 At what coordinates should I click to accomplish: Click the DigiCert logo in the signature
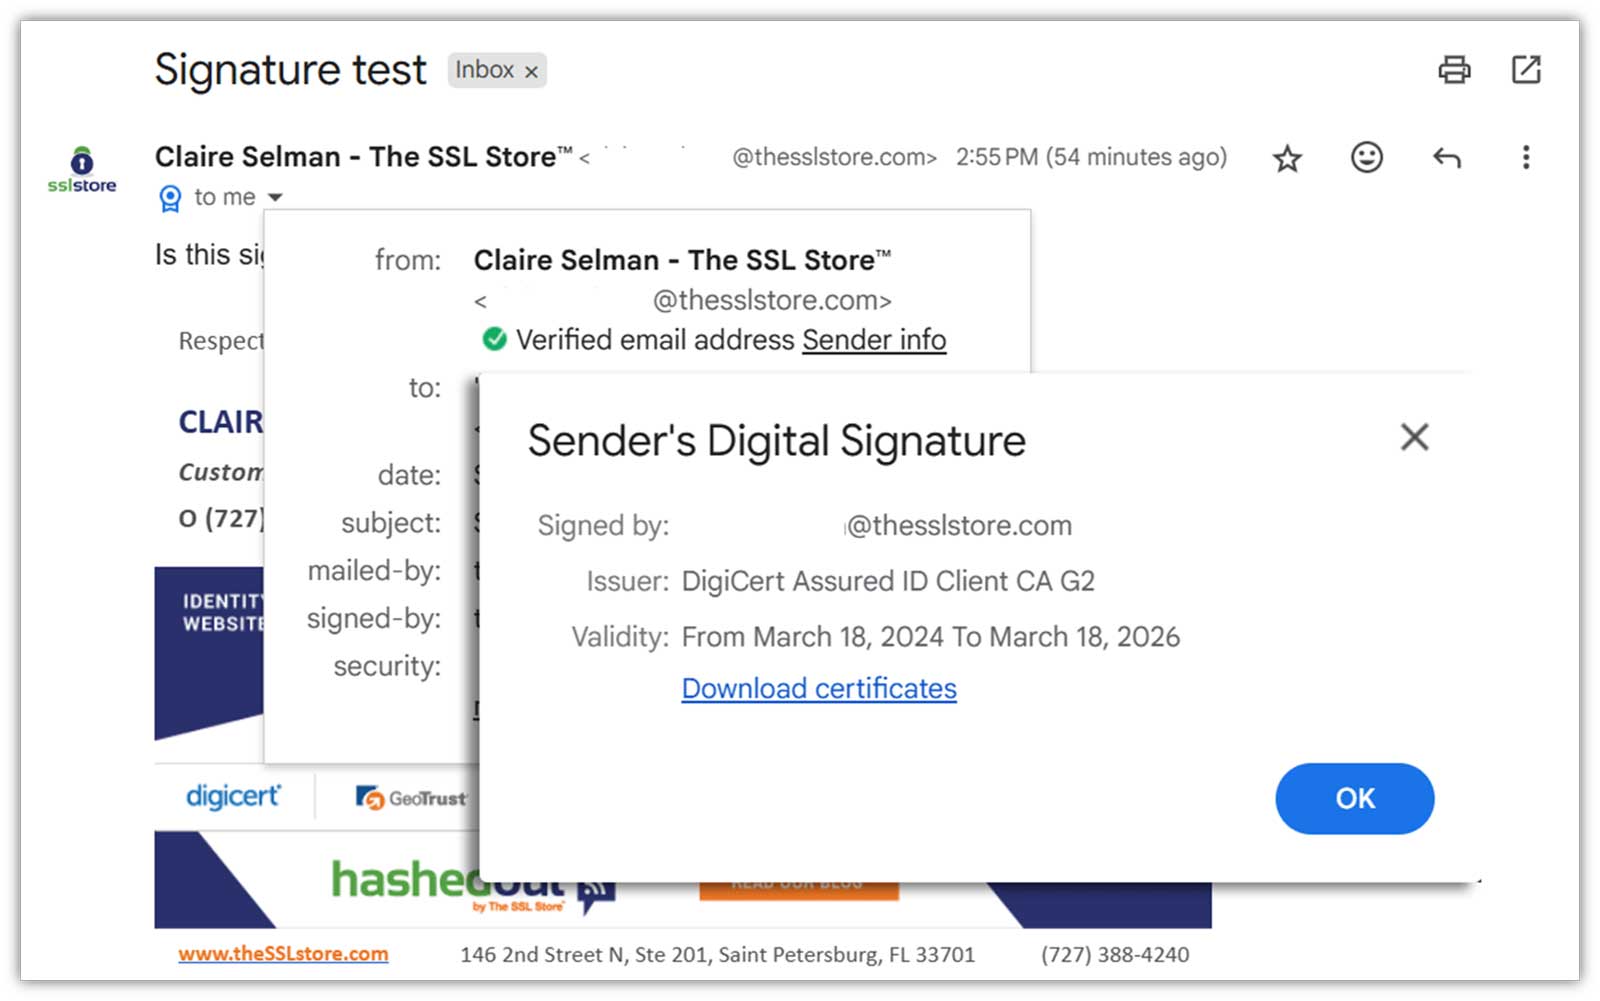[232, 796]
